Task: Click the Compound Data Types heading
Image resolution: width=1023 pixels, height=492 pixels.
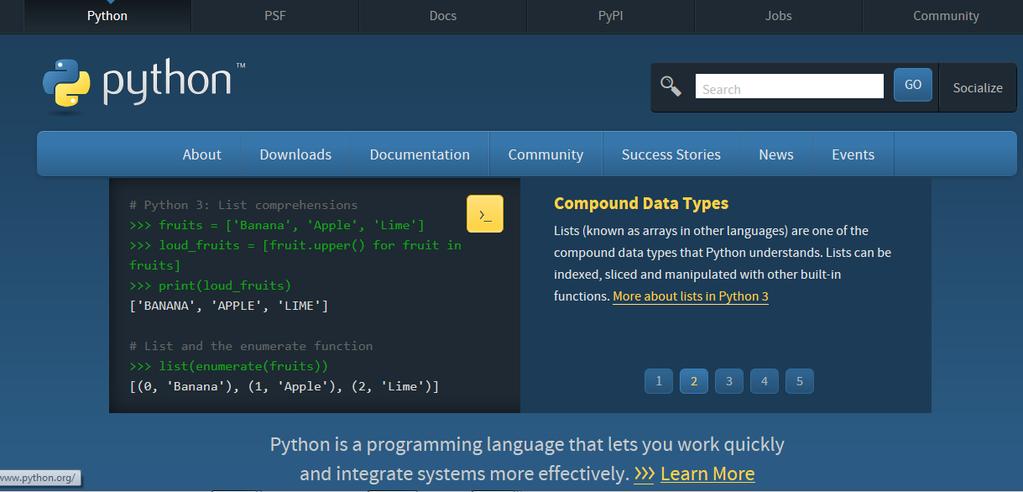Action: tap(641, 204)
